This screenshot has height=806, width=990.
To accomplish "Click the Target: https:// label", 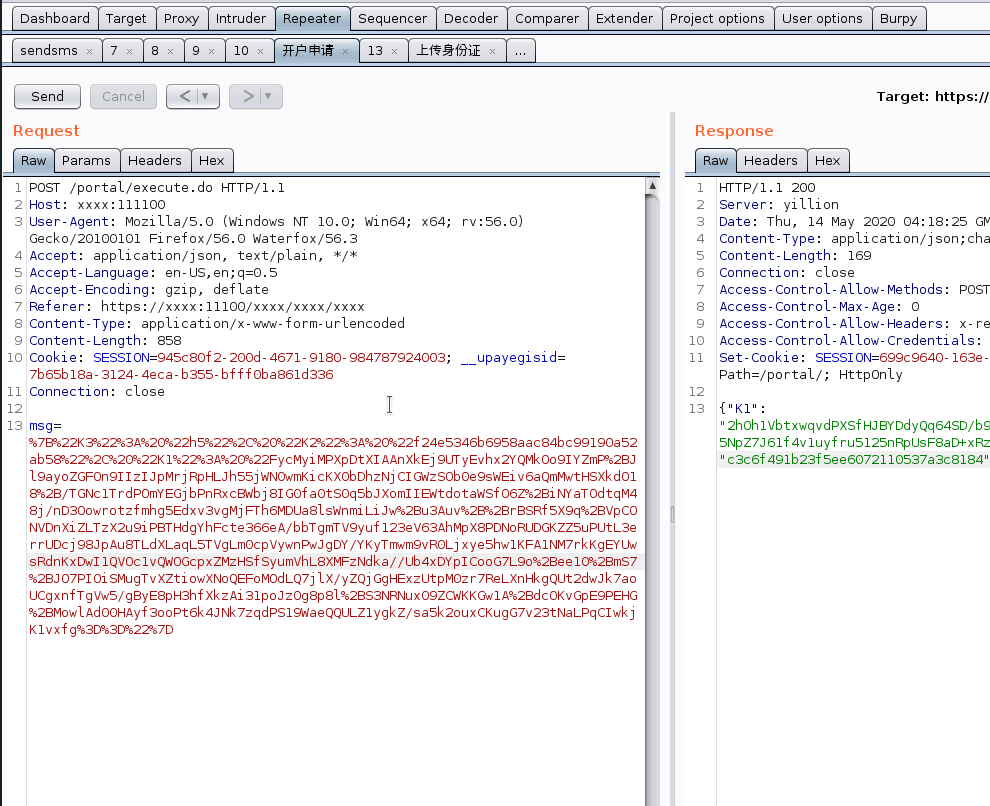I will click(x=933, y=97).
